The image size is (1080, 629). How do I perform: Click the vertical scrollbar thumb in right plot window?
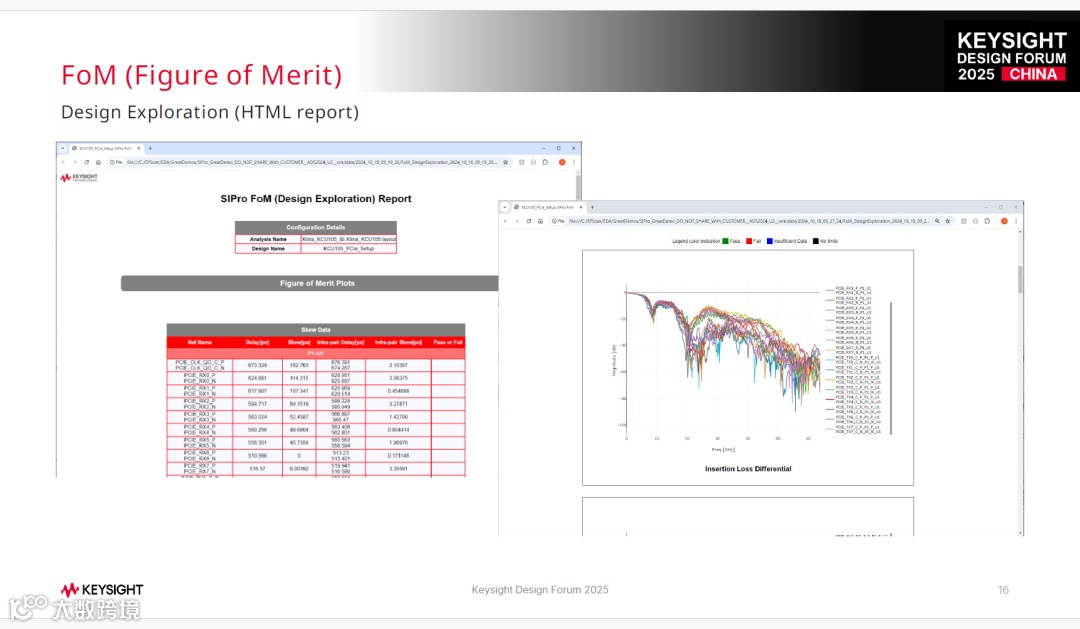click(1020, 280)
